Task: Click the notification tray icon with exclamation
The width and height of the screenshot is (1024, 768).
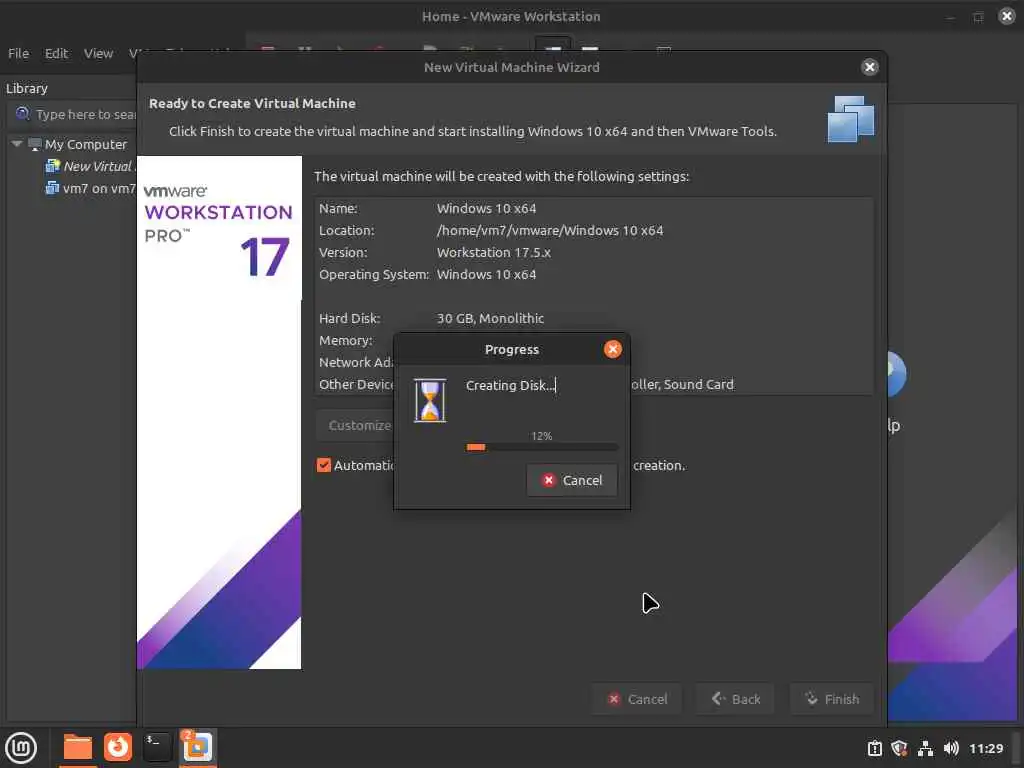Action: pyautogui.click(x=874, y=748)
